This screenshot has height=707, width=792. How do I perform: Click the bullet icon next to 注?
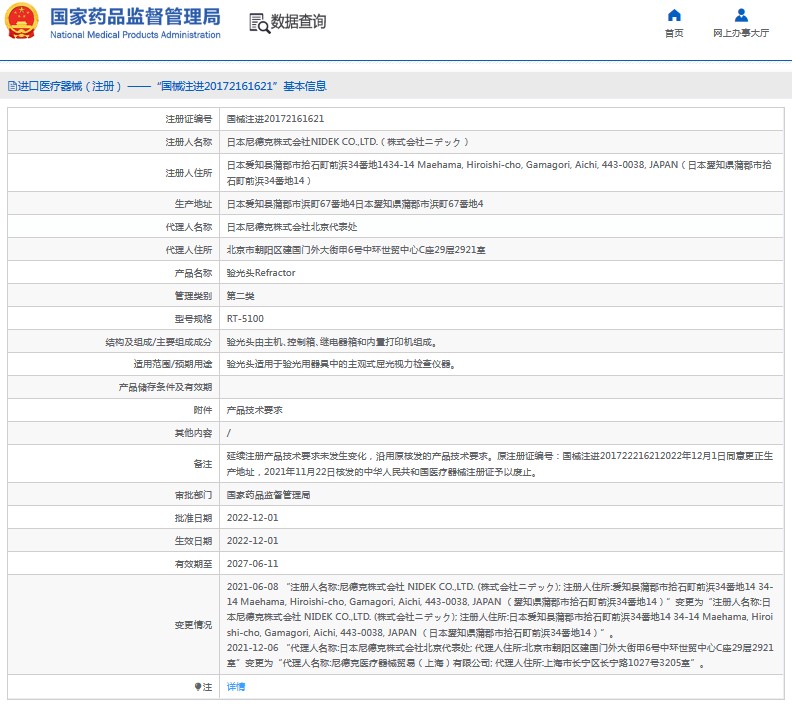pos(197,687)
